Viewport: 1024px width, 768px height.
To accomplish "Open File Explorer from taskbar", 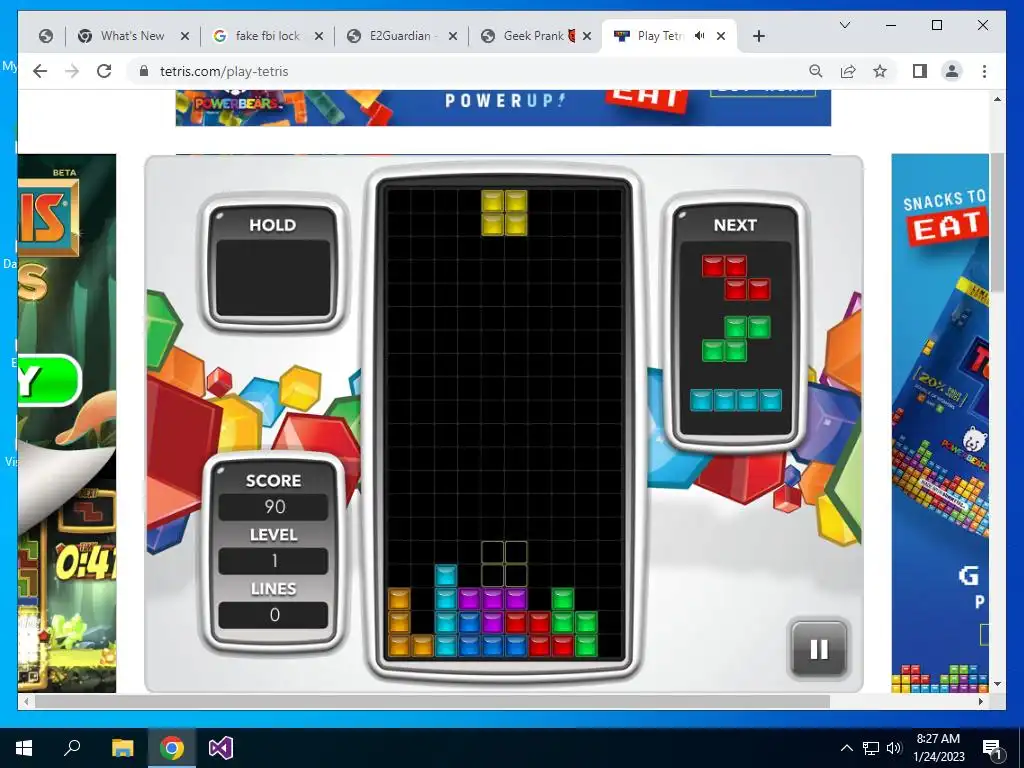I will click(122, 748).
